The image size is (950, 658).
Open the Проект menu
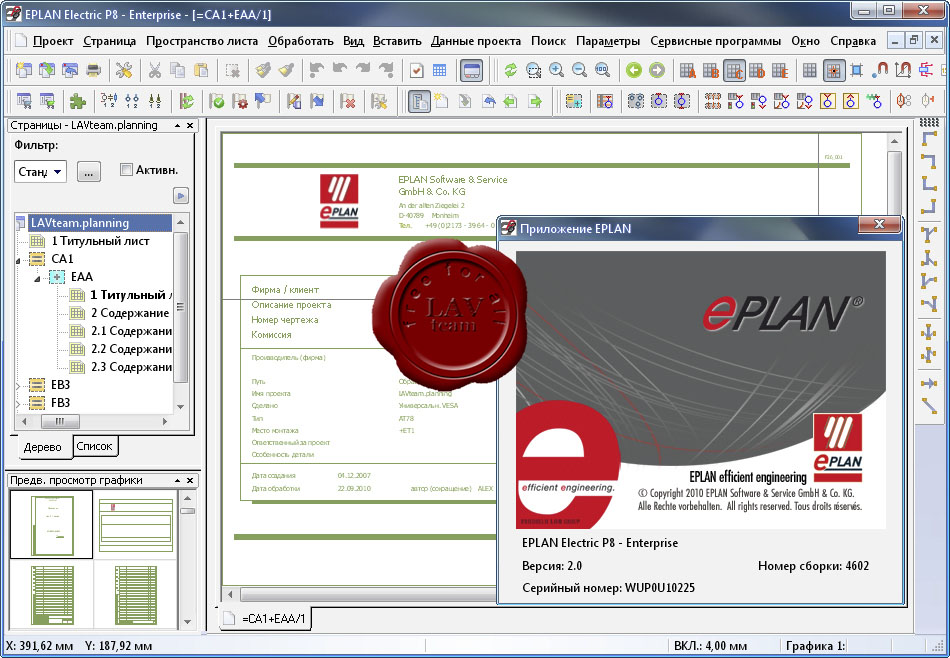[x=53, y=41]
